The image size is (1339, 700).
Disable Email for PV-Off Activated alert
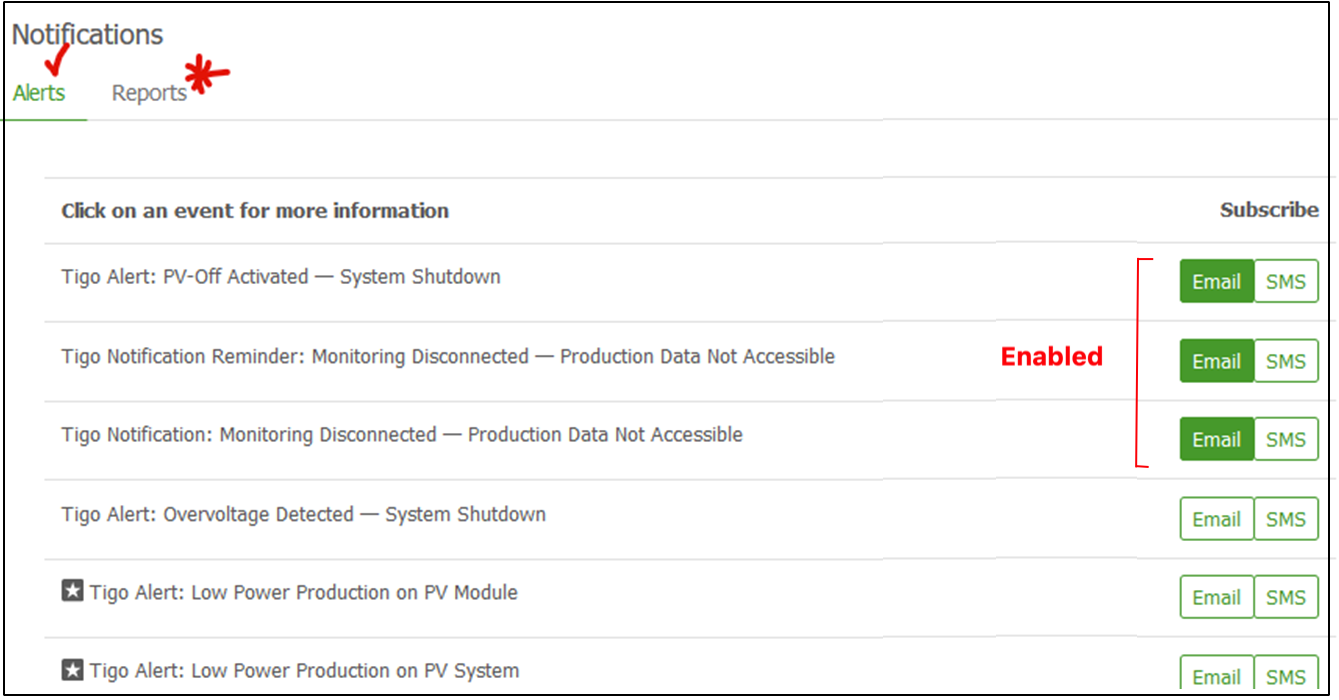(1217, 282)
